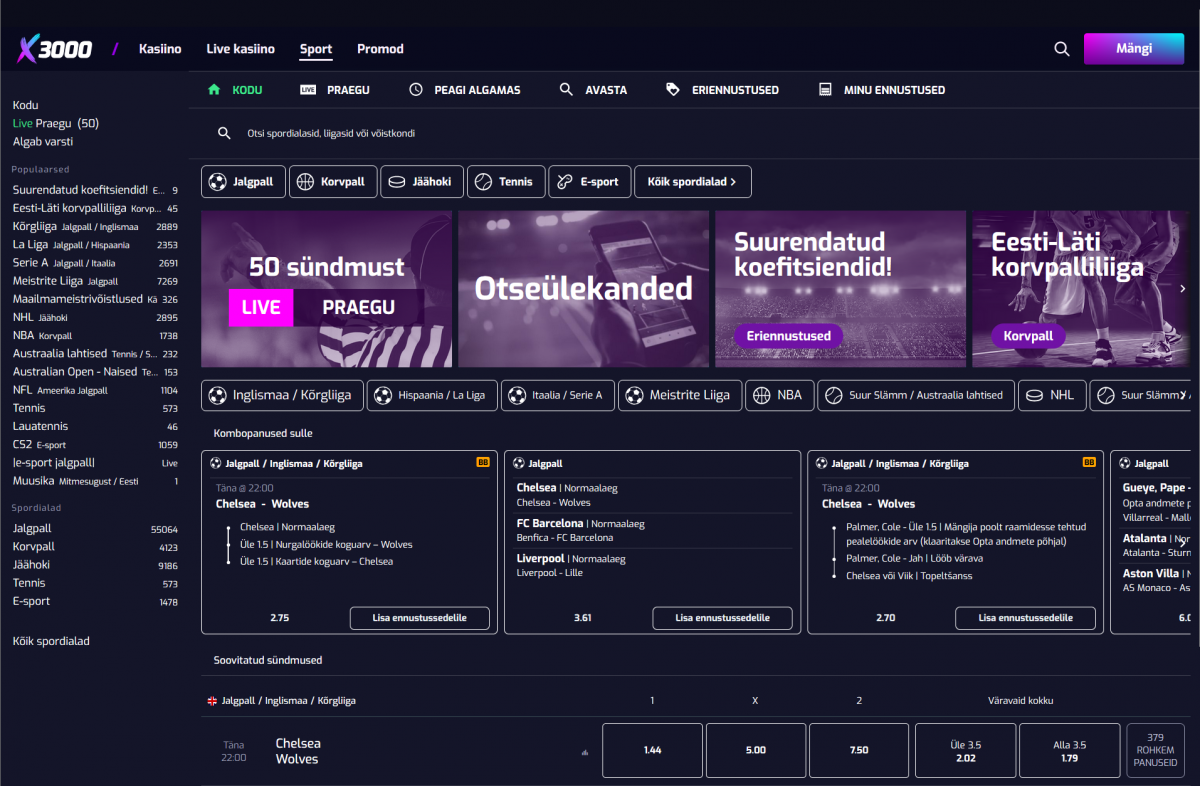This screenshot has width=1200, height=786.
Task: Switch to the Praegu live tab
Action: point(336,90)
